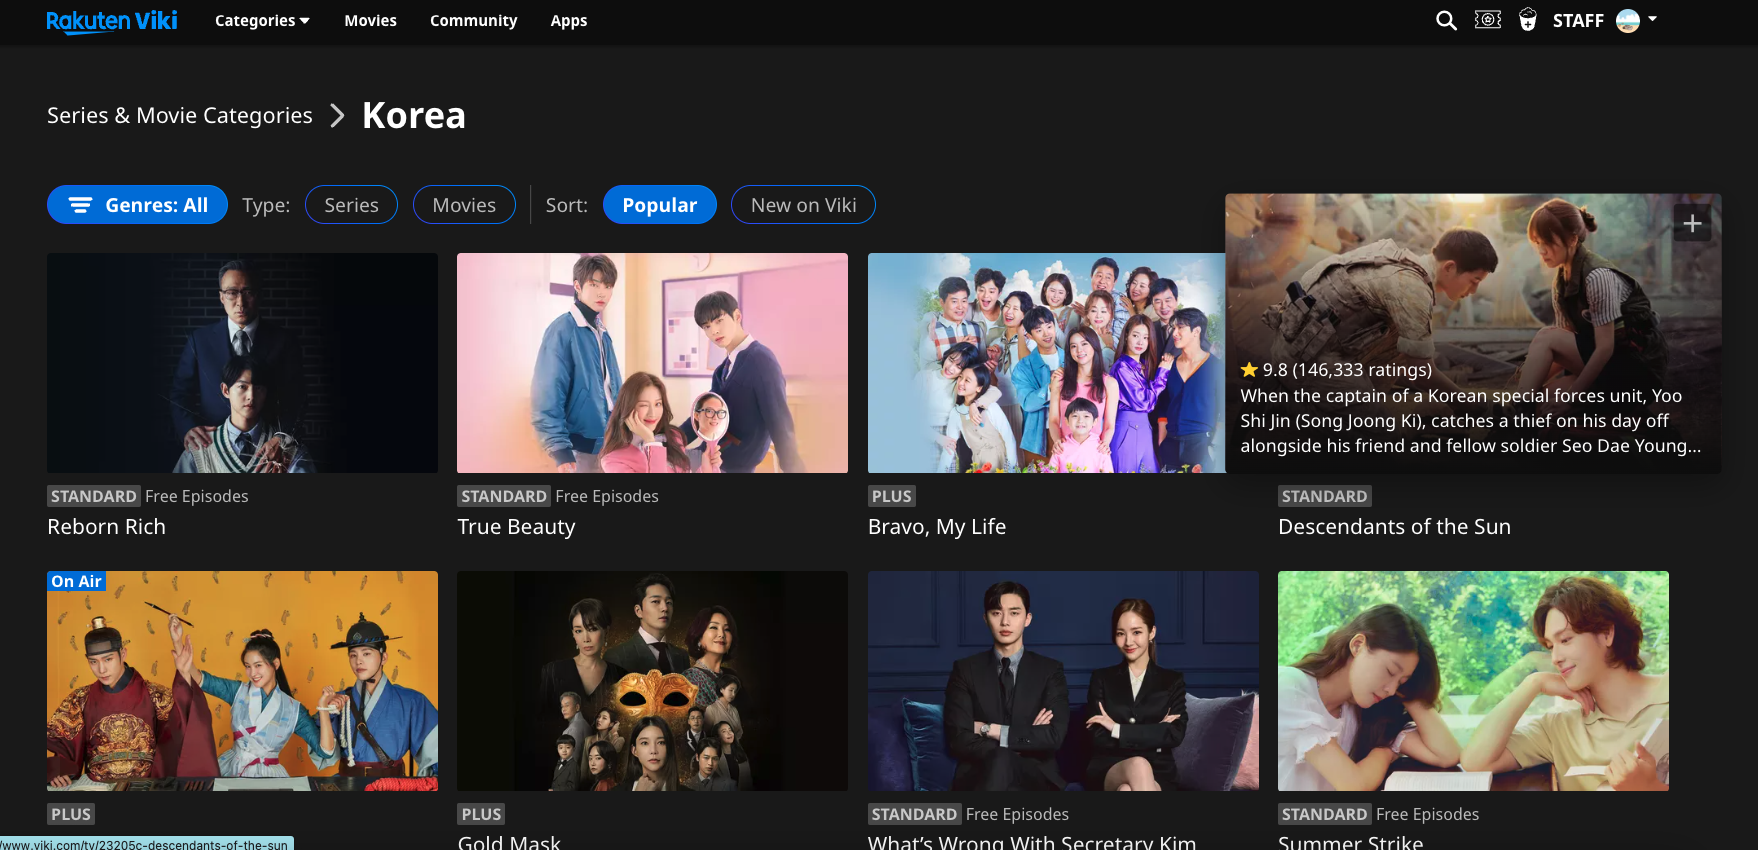The width and height of the screenshot is (1758, 850).
Task: Select the Popular sort option
Action: click(659, 205)
